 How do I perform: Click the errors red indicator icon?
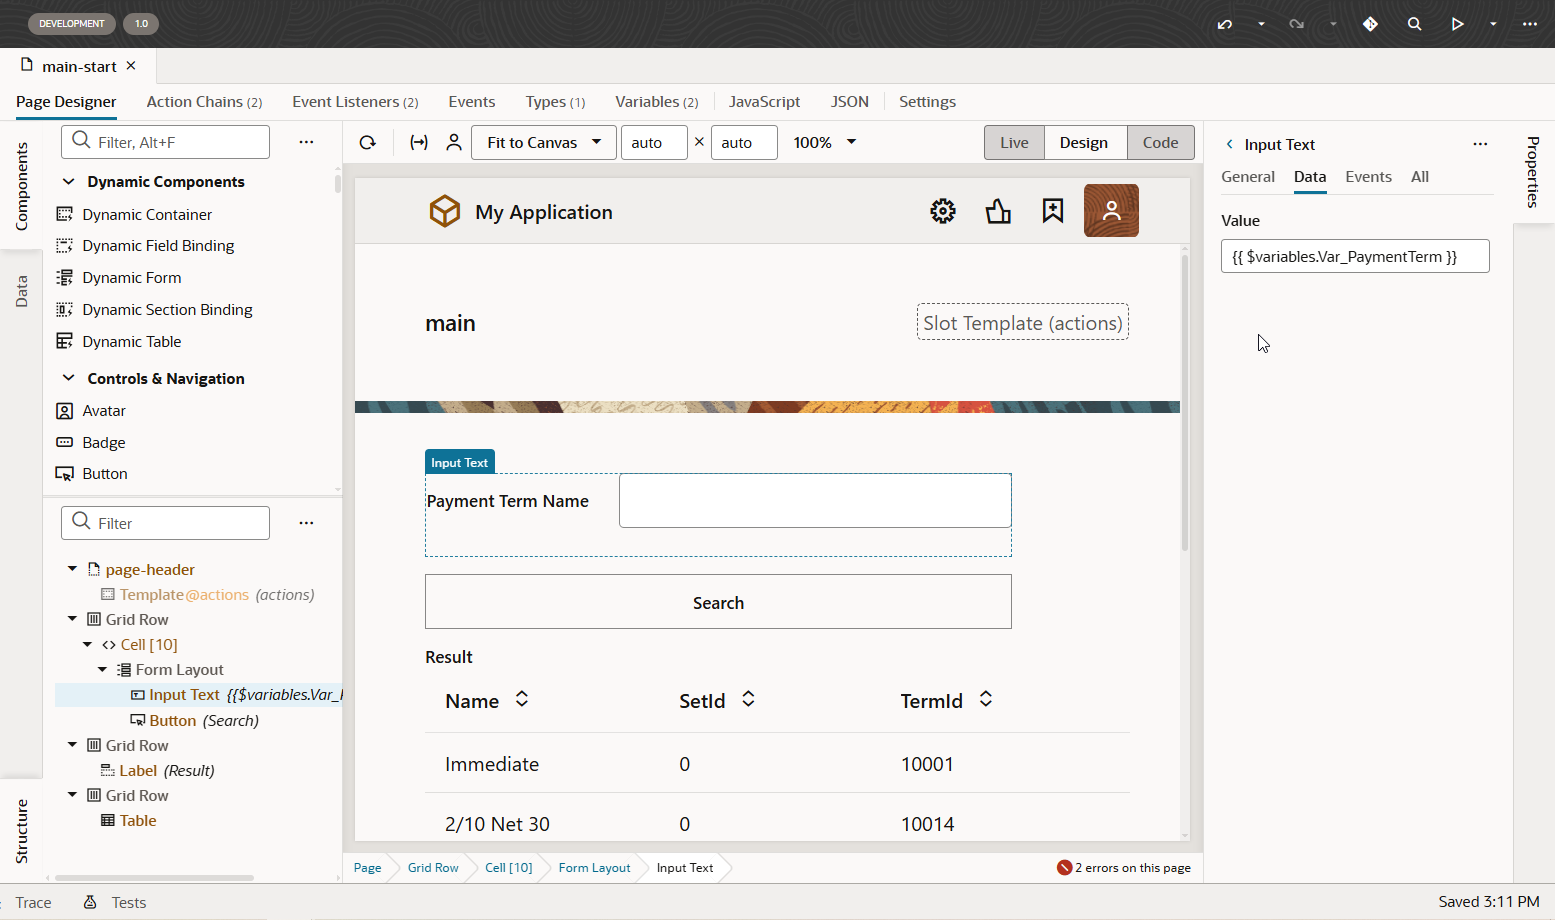coord(1064,868)
